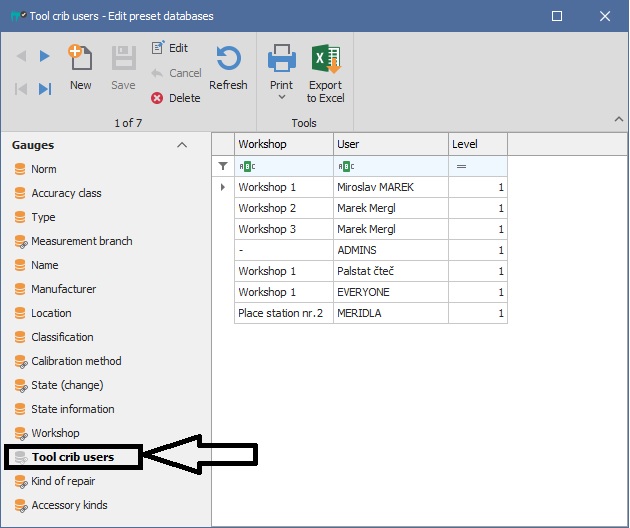Close the Edit preset databases window
This screenshot has width=630, height=528.
coord(605,16)
